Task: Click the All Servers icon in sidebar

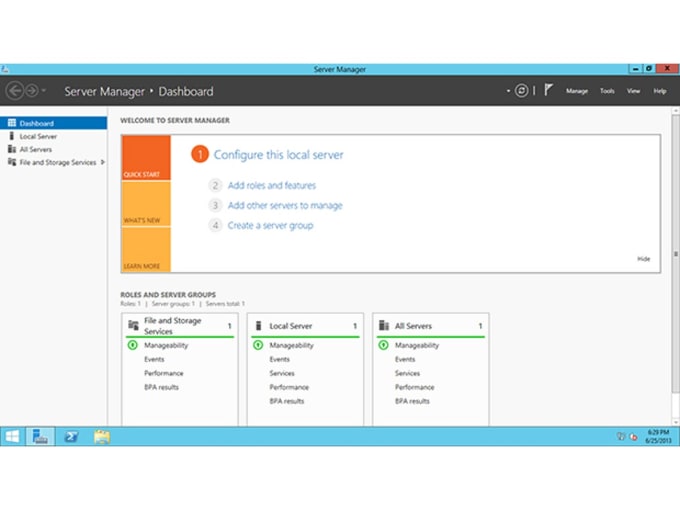Action: click(12, 149)
